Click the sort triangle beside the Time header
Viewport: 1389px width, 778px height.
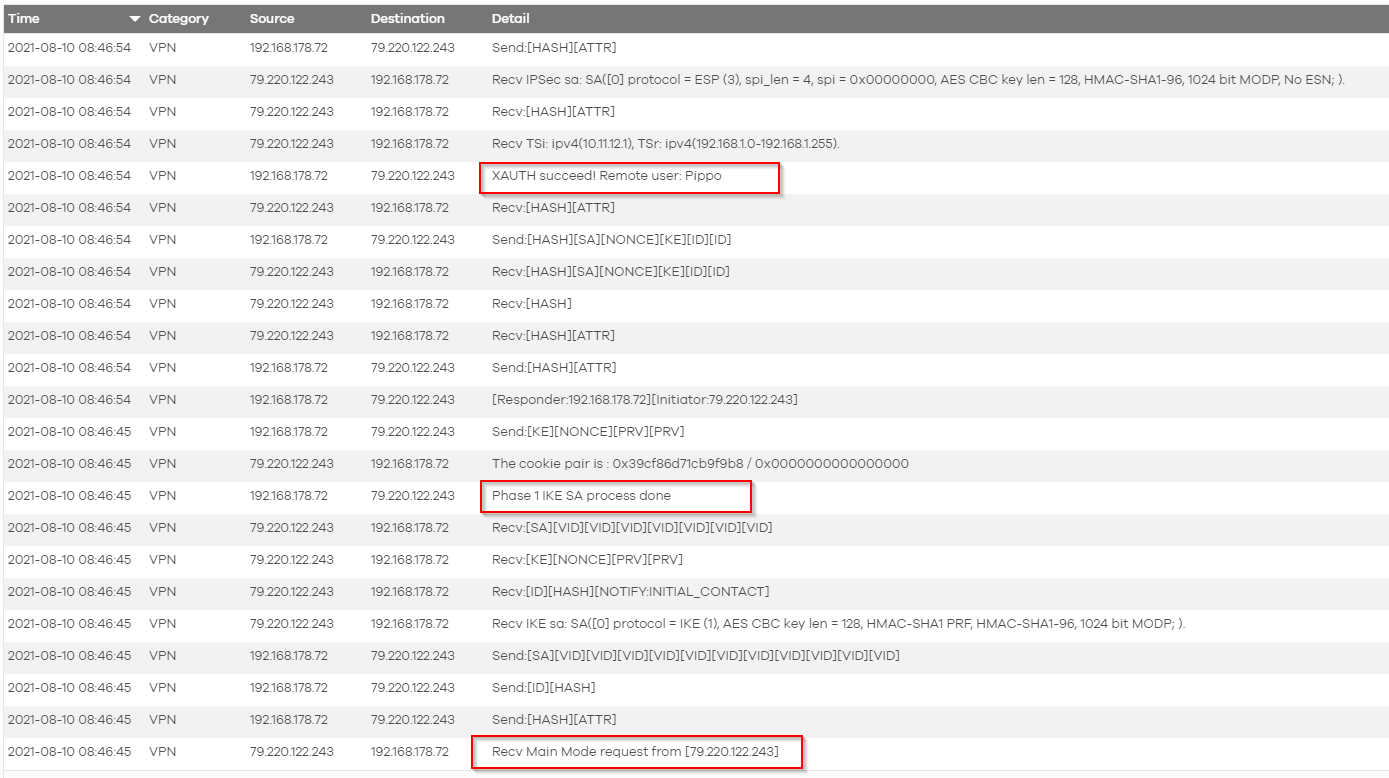pos(134,18)
